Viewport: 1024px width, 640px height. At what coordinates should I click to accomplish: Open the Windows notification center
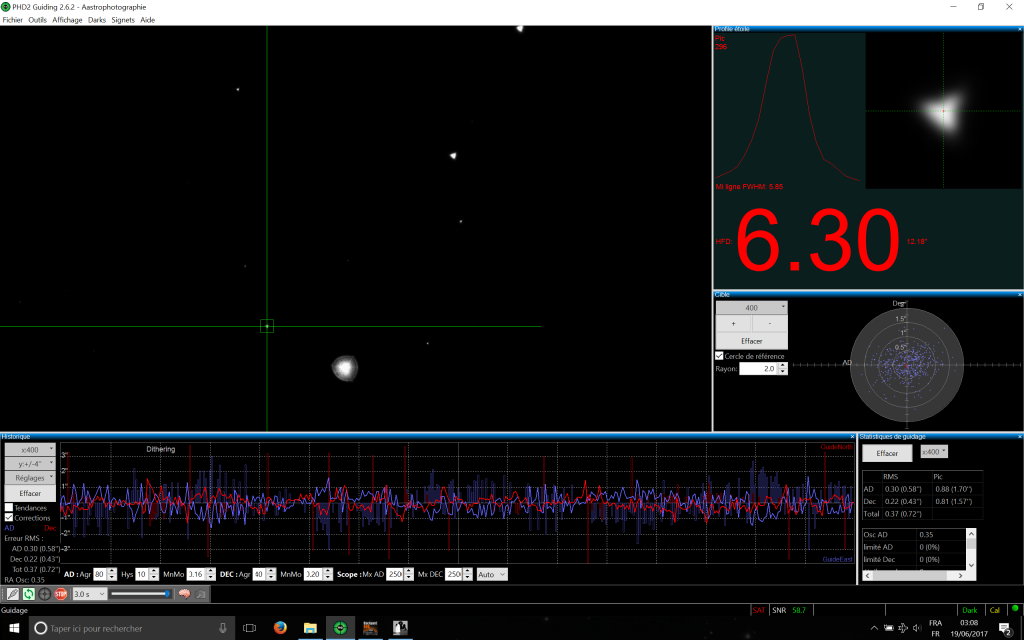pyautogui.click(x=1006, y=629)
